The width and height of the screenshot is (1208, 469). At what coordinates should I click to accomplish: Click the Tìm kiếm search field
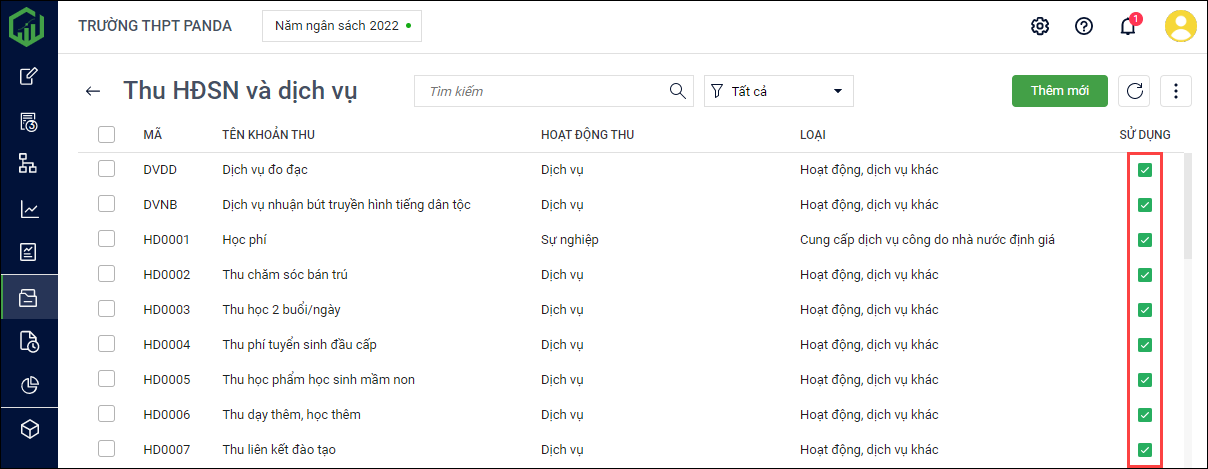(x=545, y=91)
